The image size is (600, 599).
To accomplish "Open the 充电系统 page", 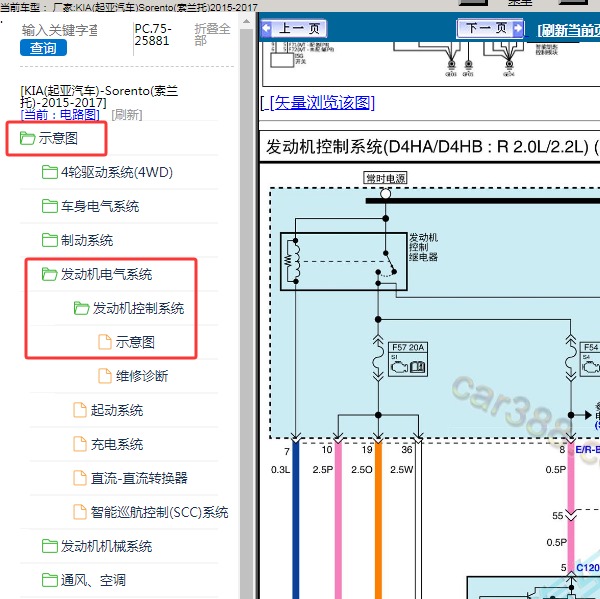I will click(117, 444).
